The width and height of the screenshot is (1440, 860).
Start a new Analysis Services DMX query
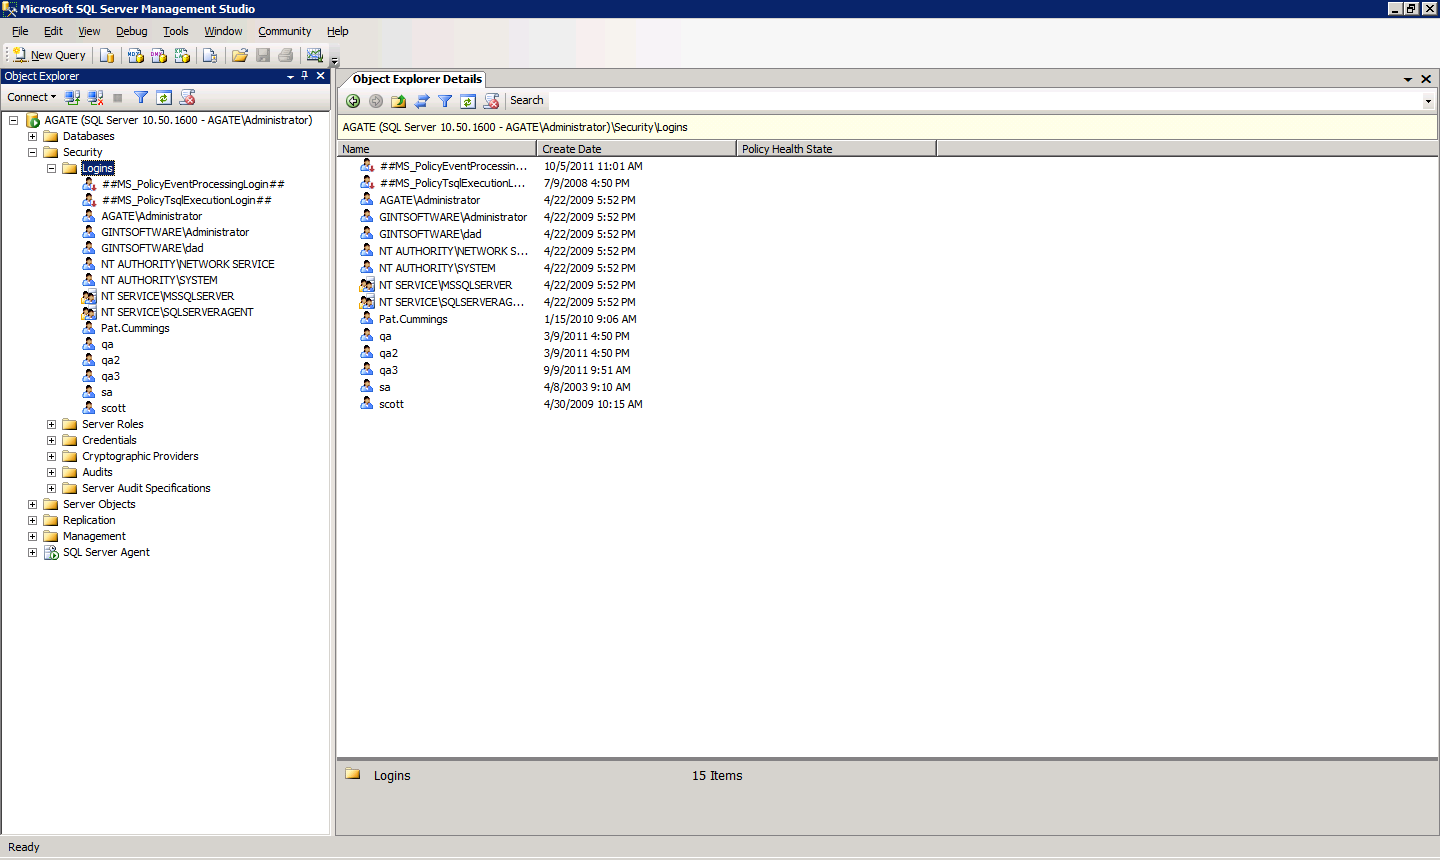click(x=159, y=55)
